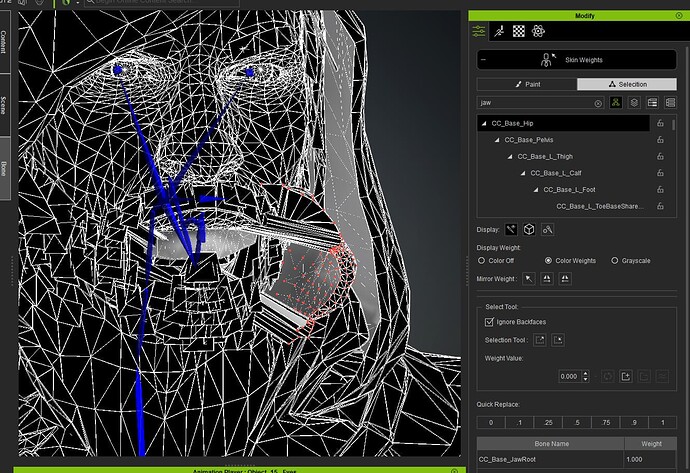Open the Bone side tab on left
The width and height of the screenshot is (690, 473).
[x=4, y=169]
